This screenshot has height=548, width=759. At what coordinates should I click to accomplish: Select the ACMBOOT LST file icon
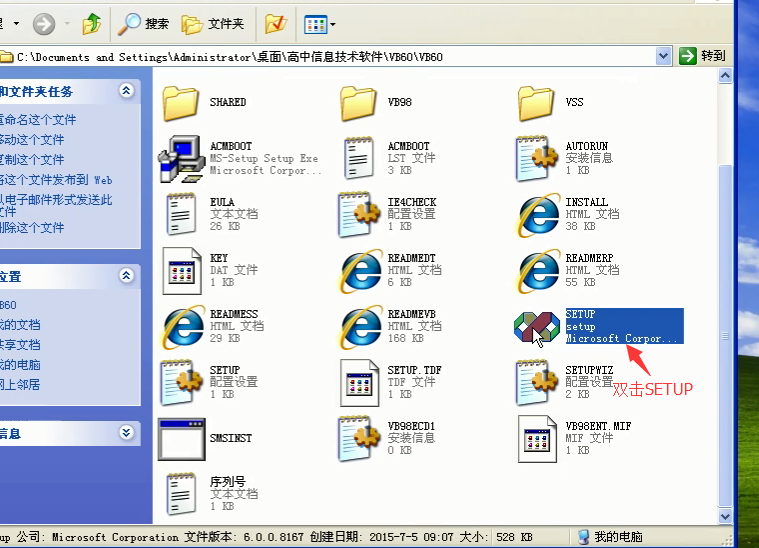click(x=359, y=158)
